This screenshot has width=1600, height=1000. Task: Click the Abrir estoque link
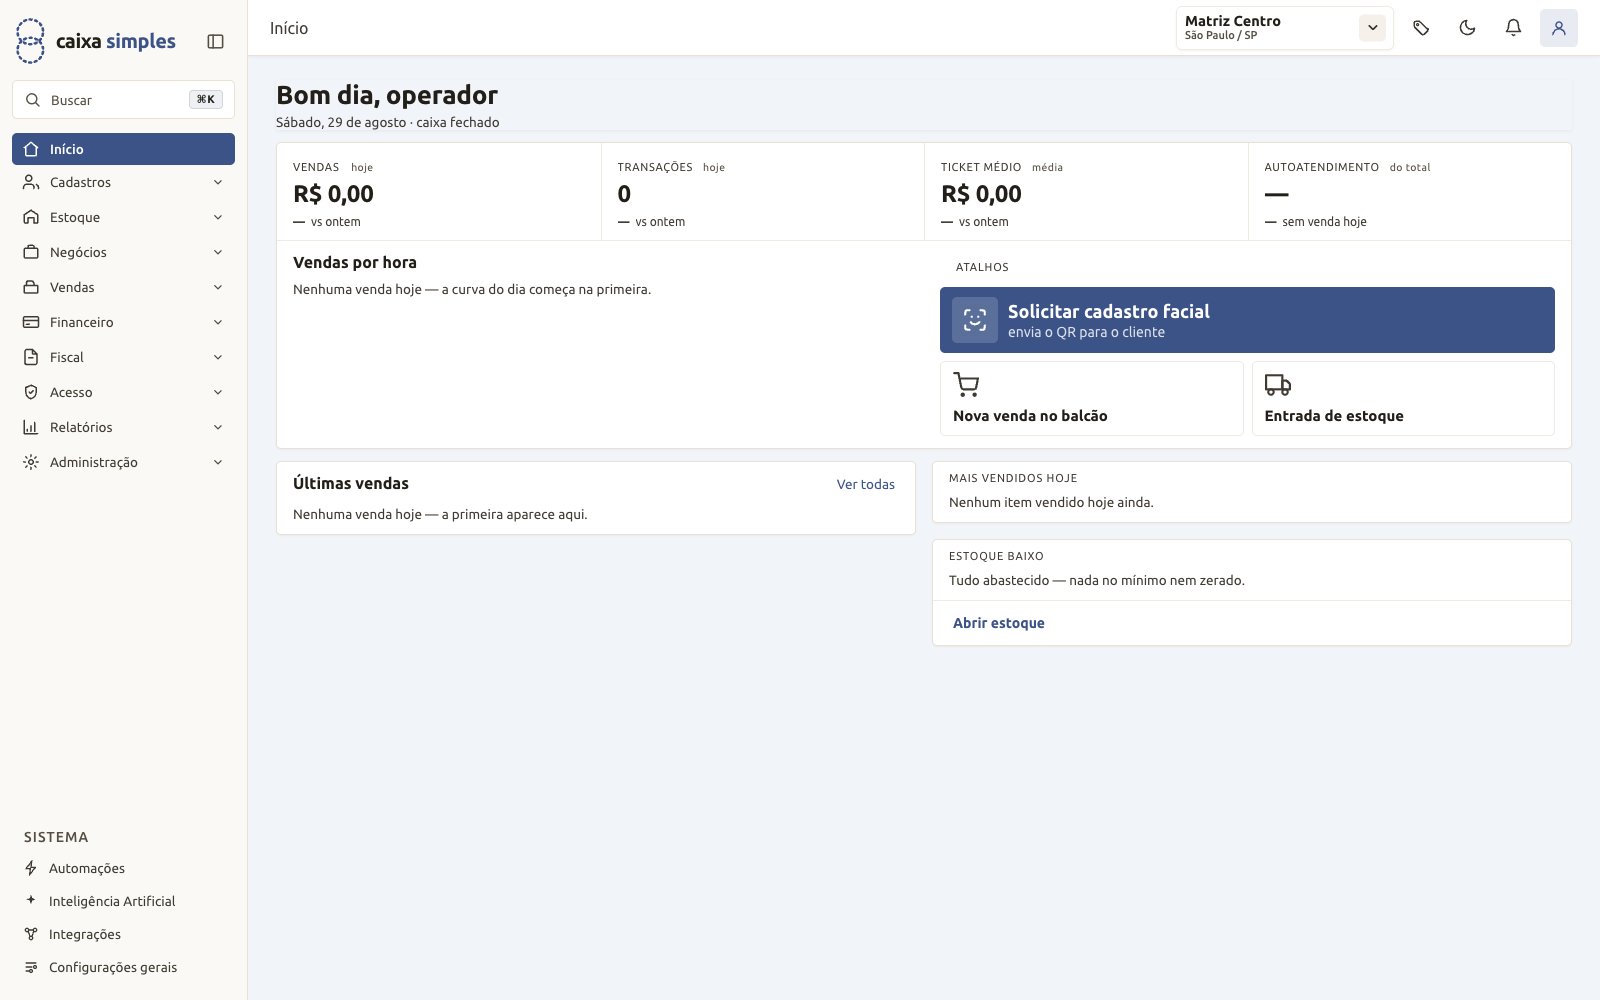[998, 623]
